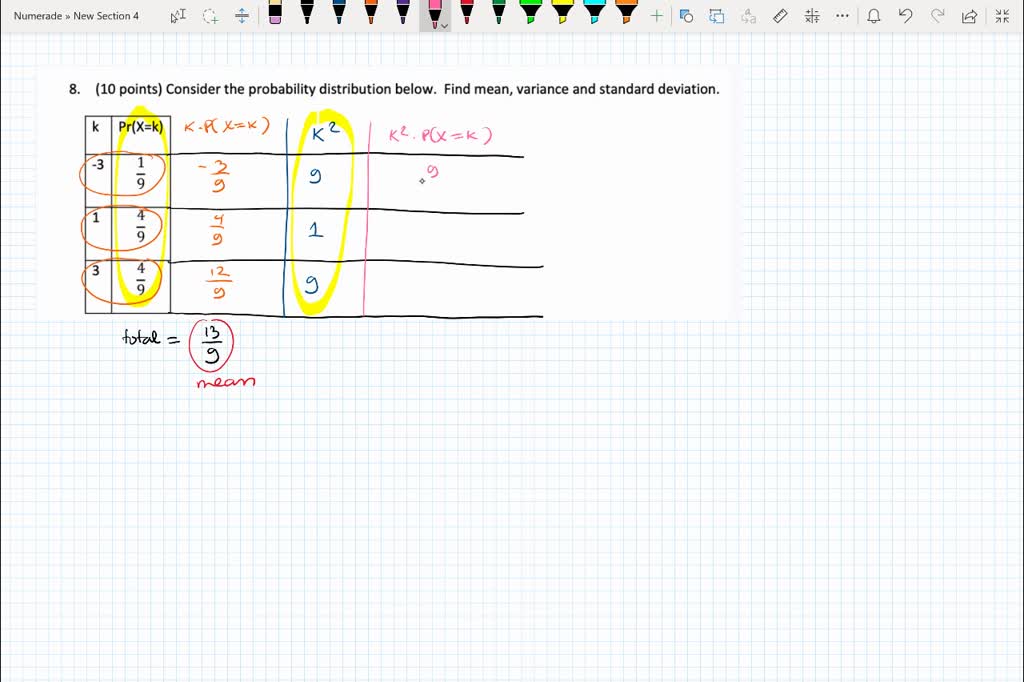Toggle the active pink highlighter
The width and height of the screenshot is (1024, 682).
pos(434,16)
